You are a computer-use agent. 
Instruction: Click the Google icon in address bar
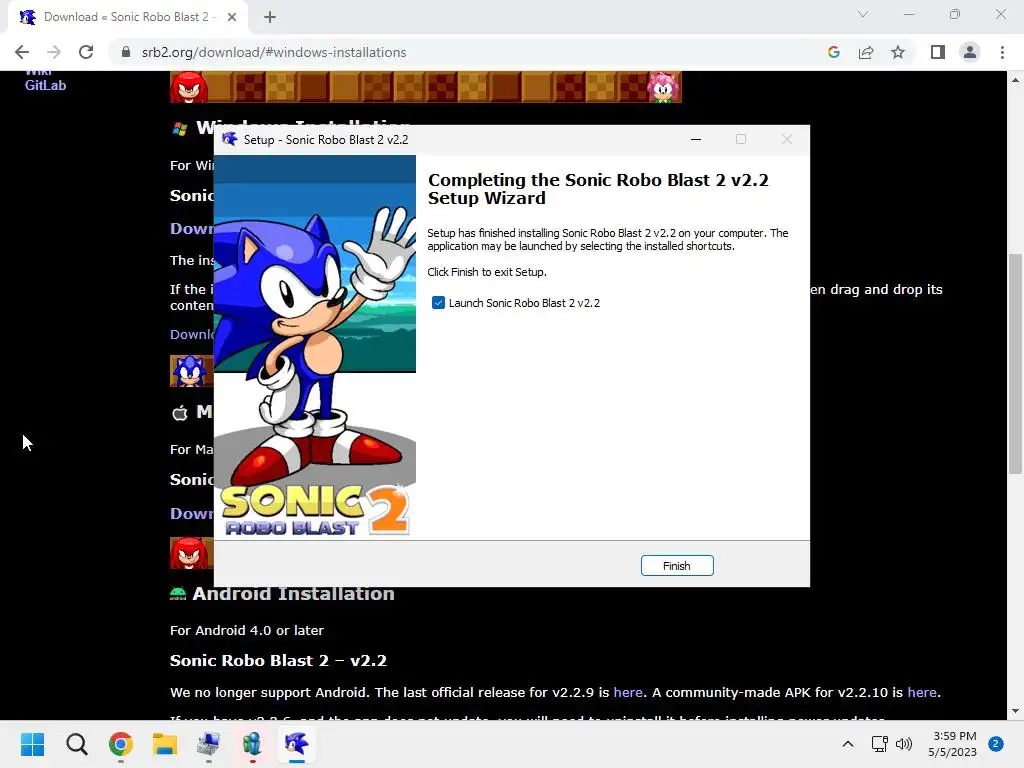[833, 52]
